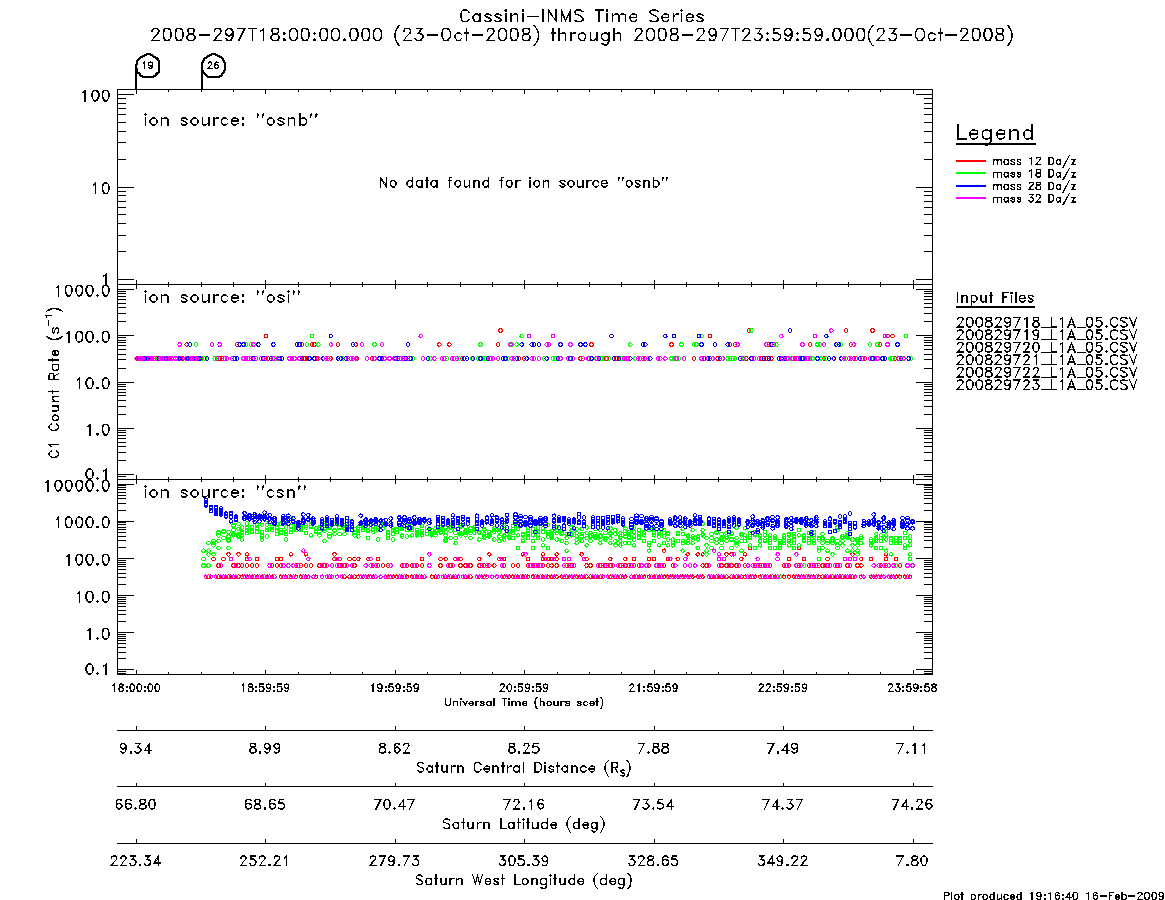
Task: Click the magenta legend line for mass 32
Action: tap(970, 198)
